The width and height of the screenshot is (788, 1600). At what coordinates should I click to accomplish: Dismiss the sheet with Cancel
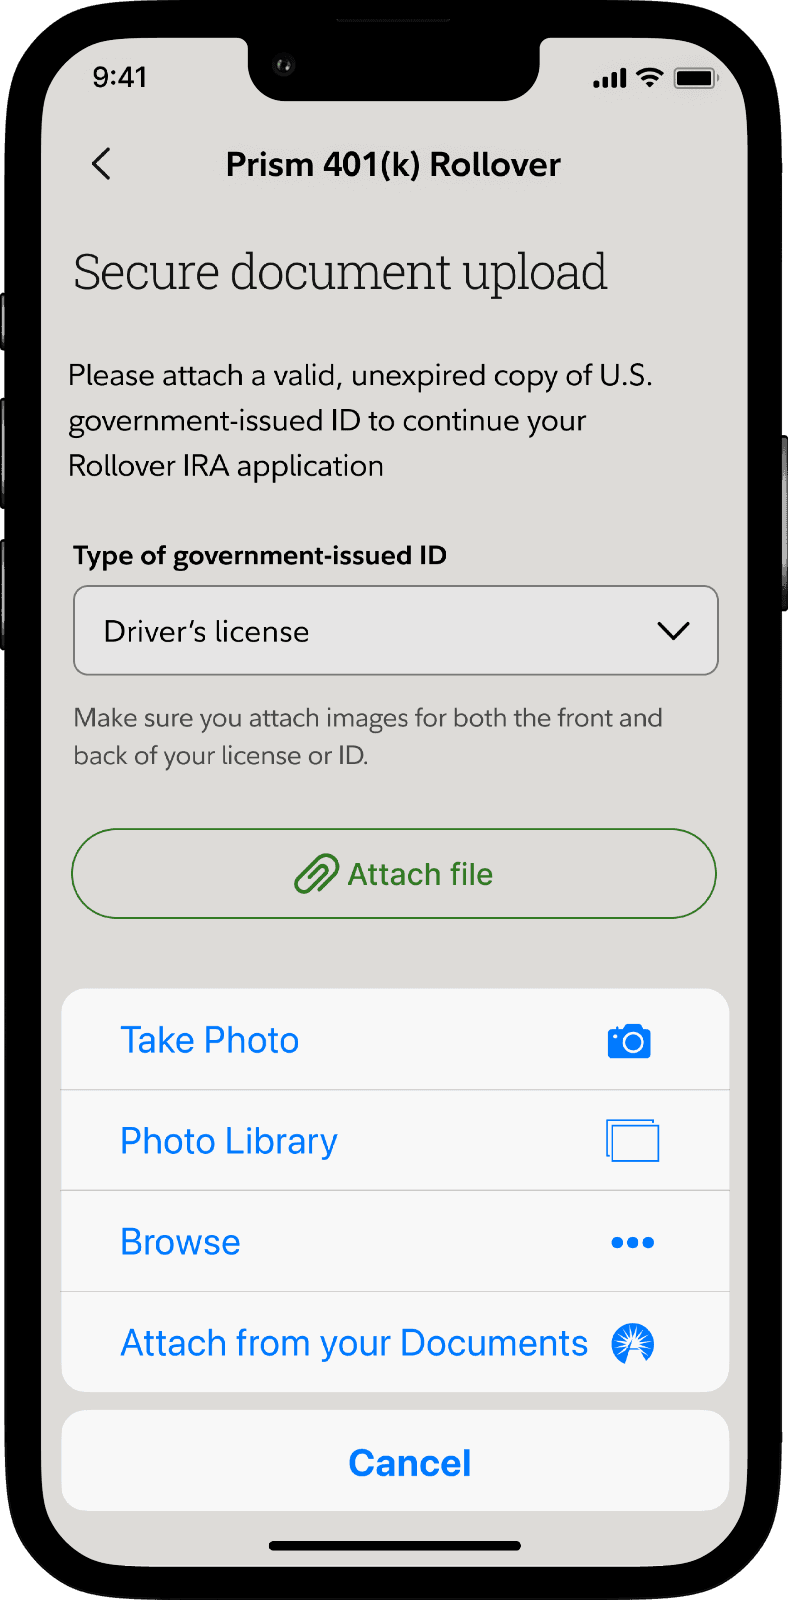[x=395, y=1462]
